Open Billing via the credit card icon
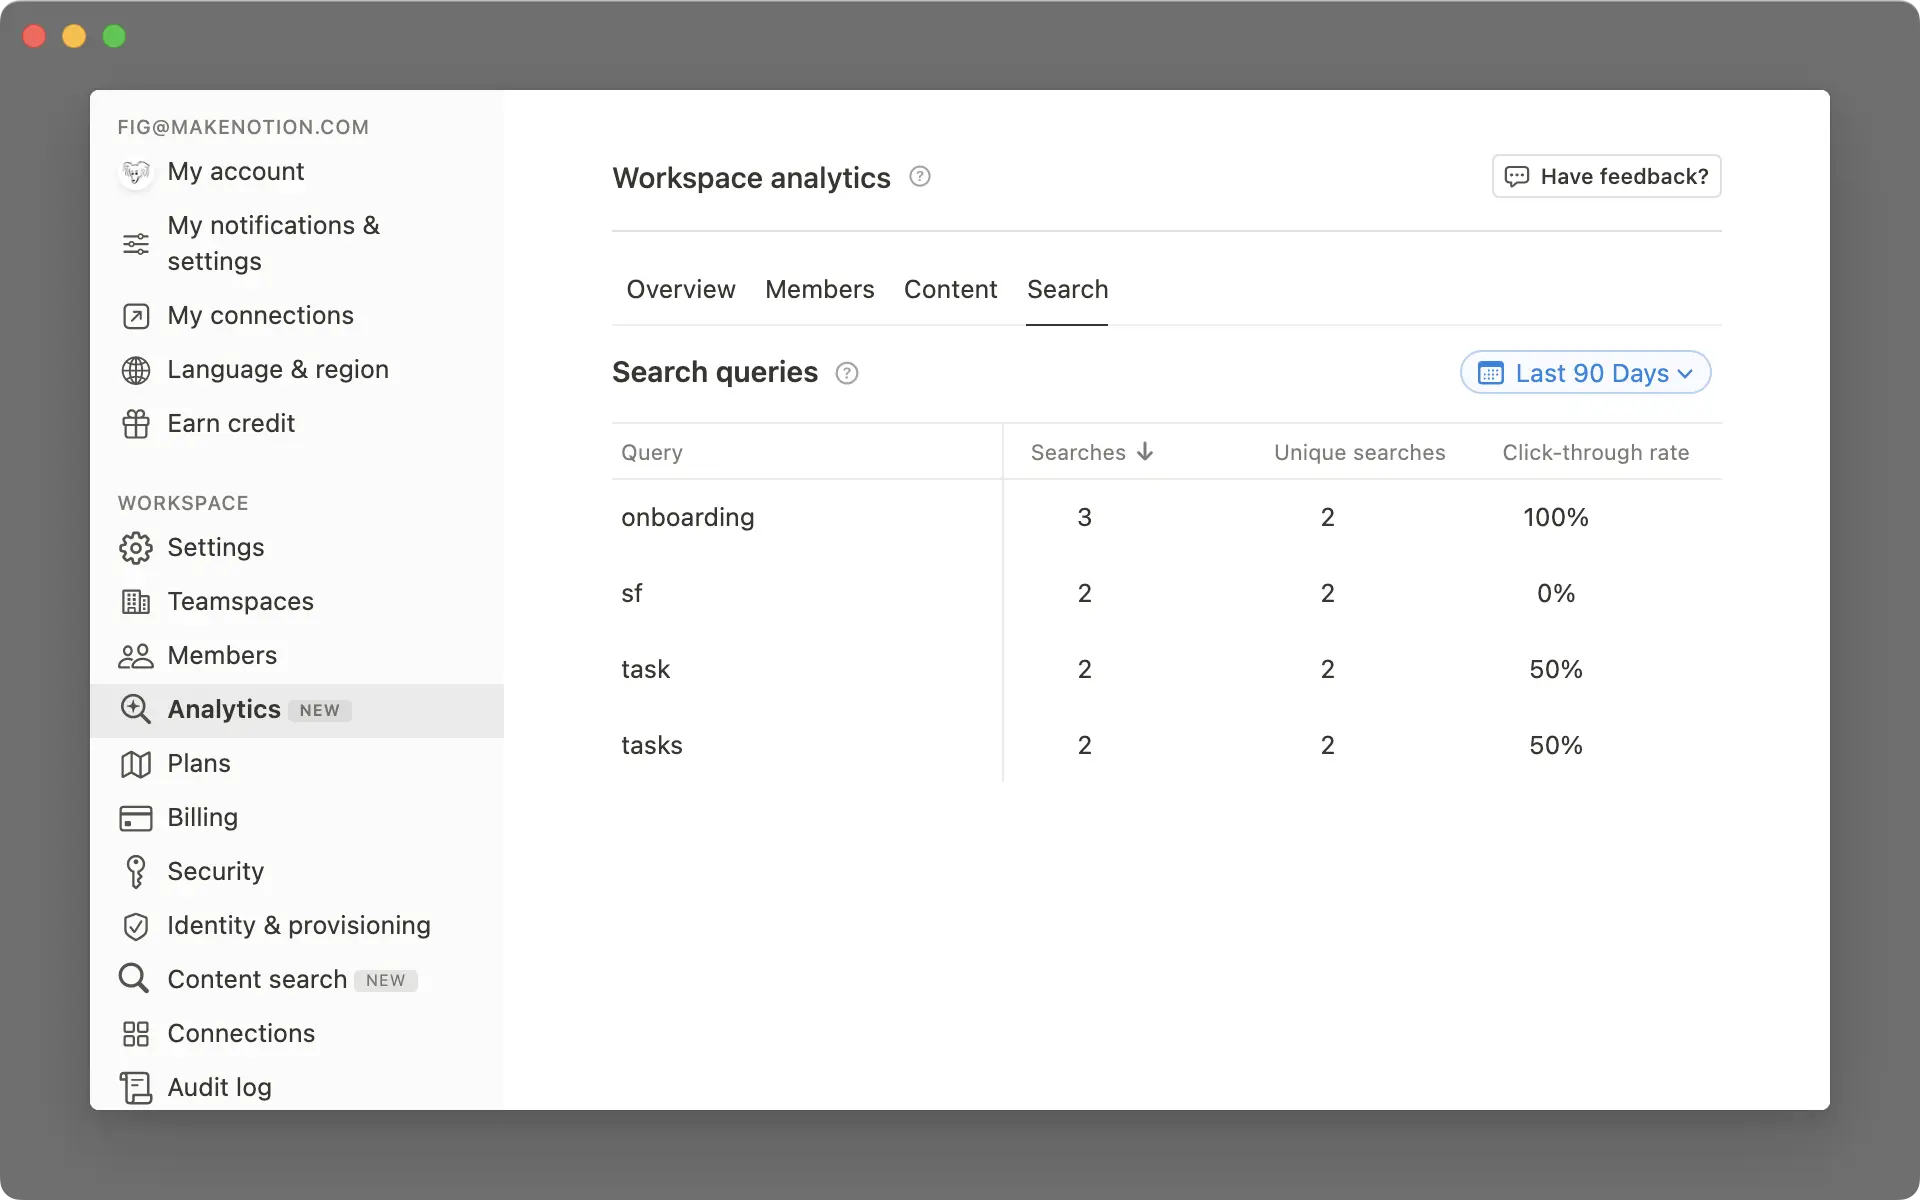Image resolution: width=1920 pixels, height=1200 pixels. click(x=135, y=817)
